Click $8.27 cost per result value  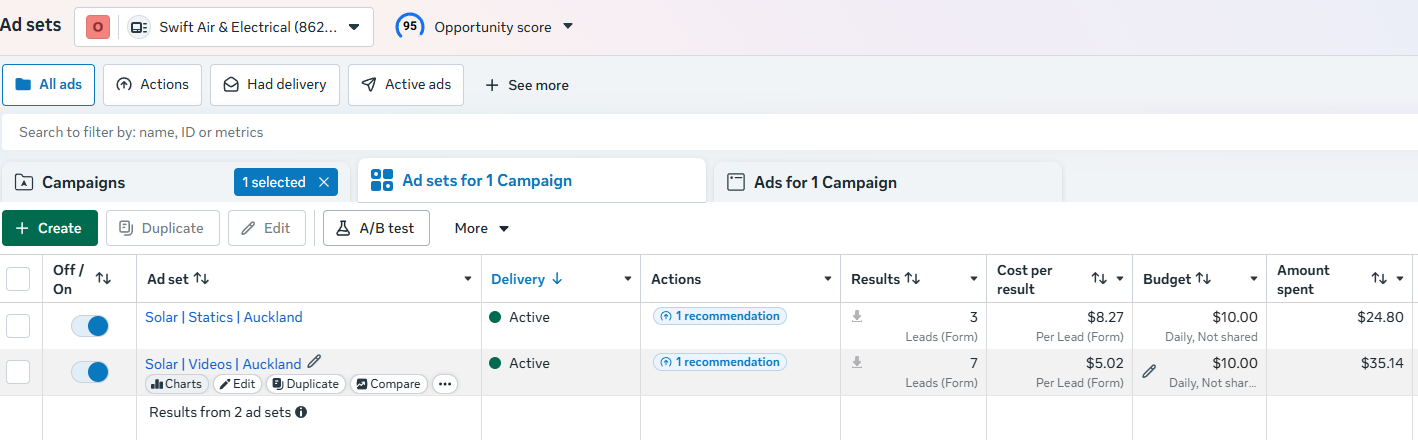point(1105,317)
